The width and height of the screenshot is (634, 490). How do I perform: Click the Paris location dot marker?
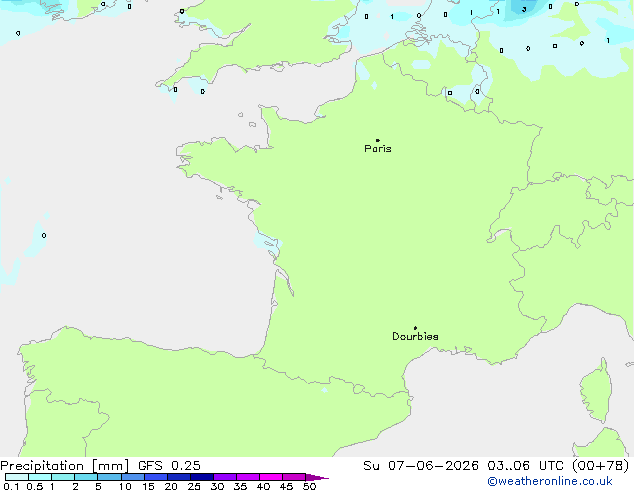coord(378,140)
